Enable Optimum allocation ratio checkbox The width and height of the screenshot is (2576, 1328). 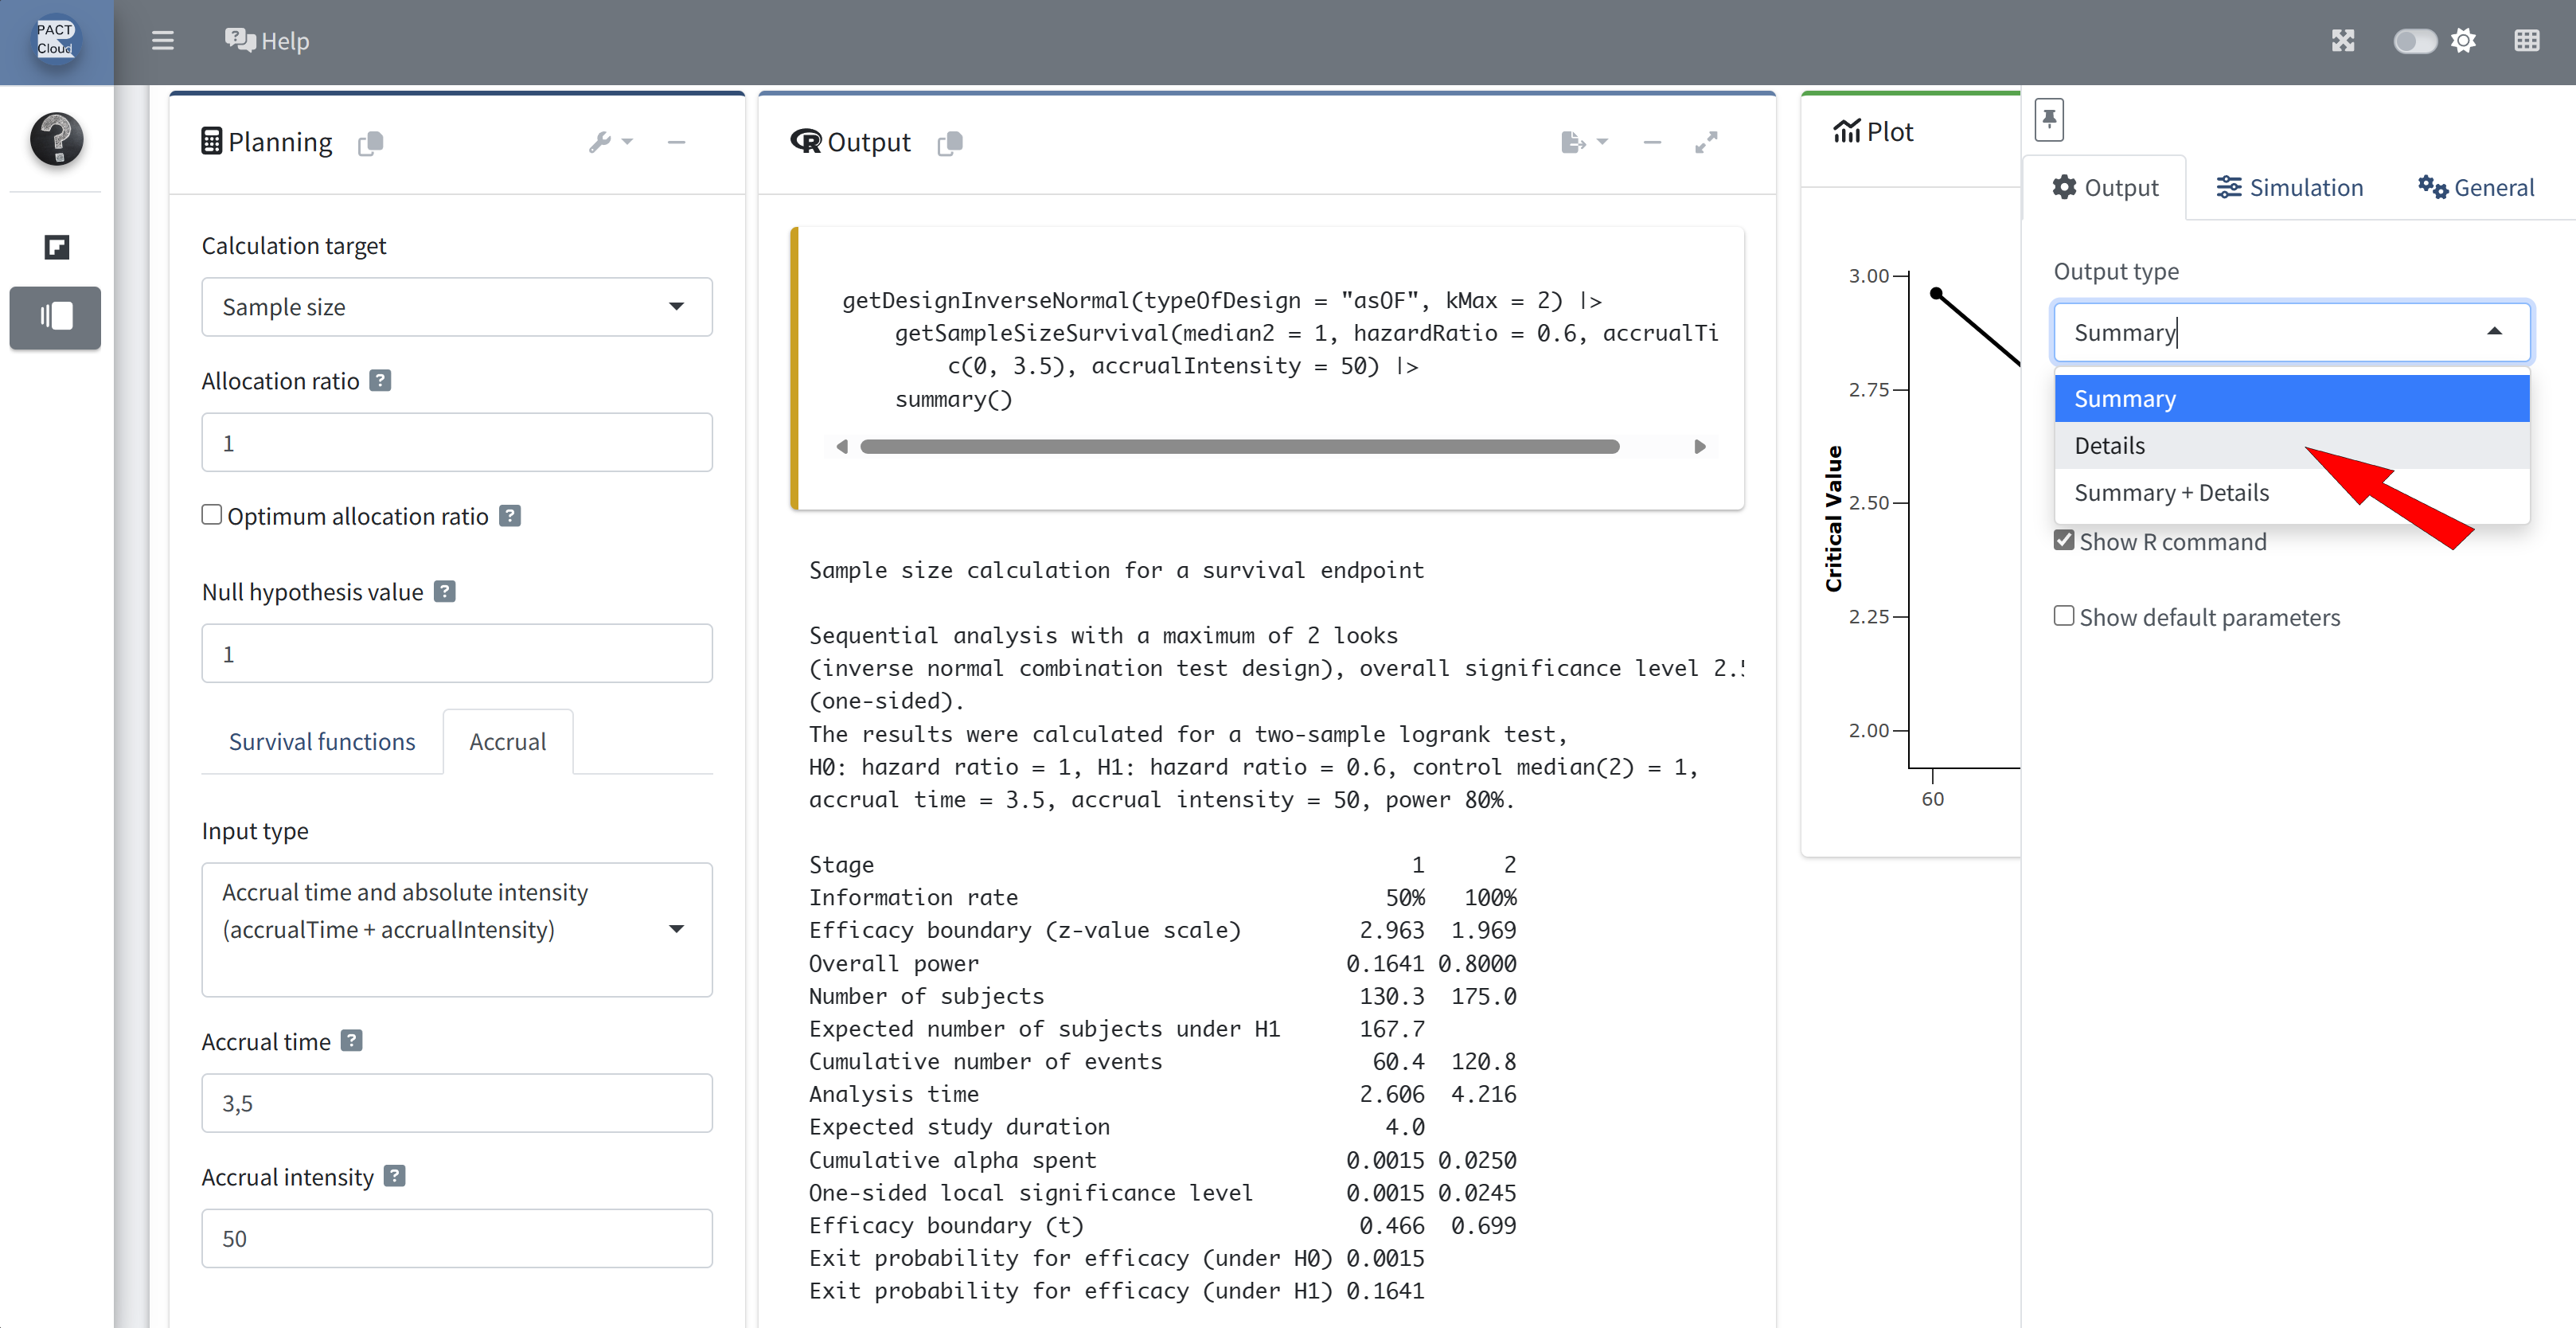(x=212, y=515)
